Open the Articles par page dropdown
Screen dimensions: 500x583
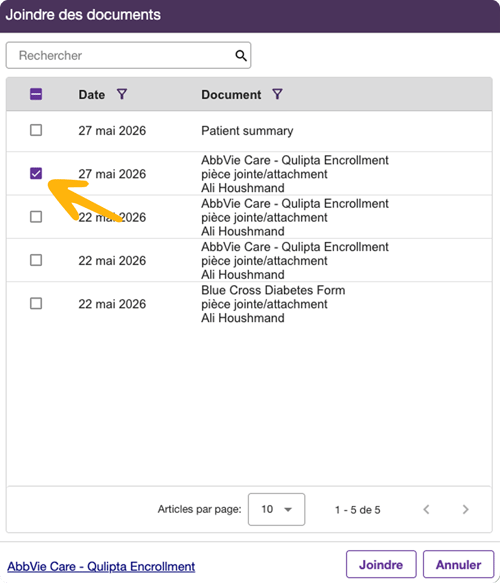click(276, 509)
